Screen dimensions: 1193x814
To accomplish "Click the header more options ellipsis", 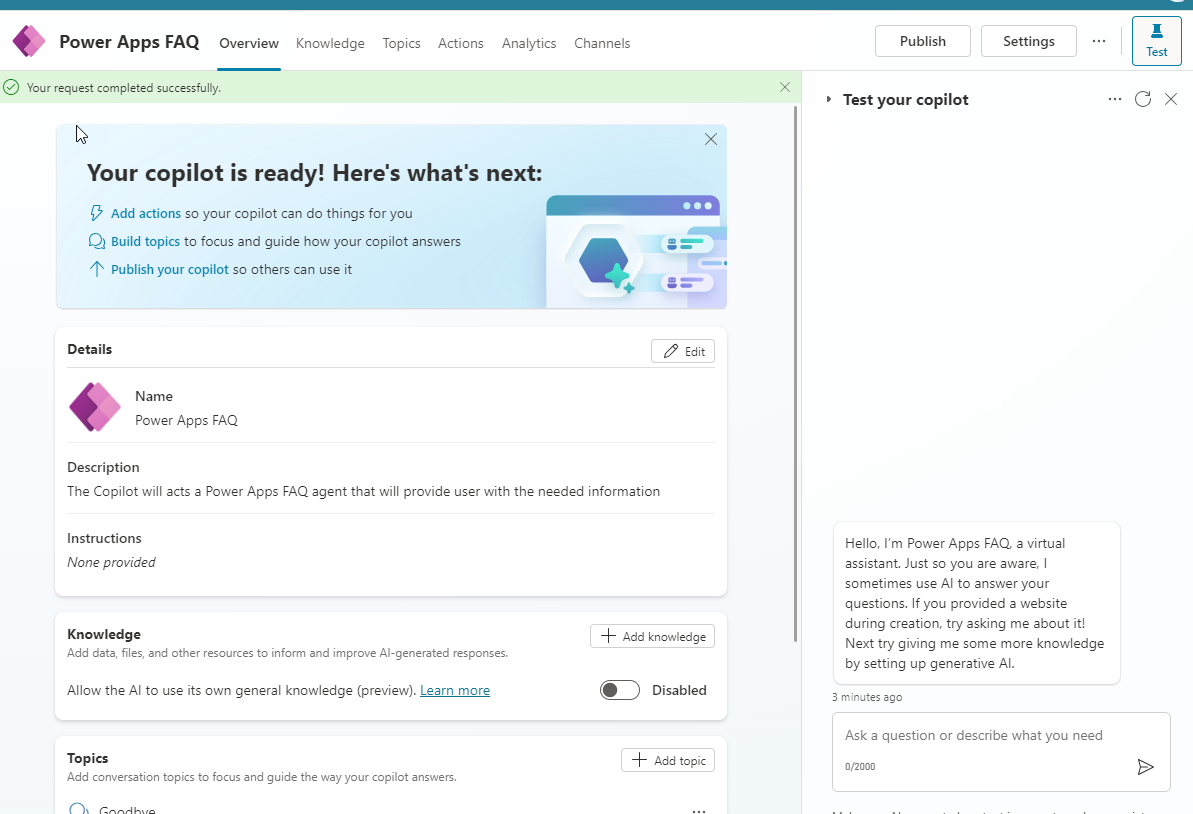I will (x=1099, y=41).
